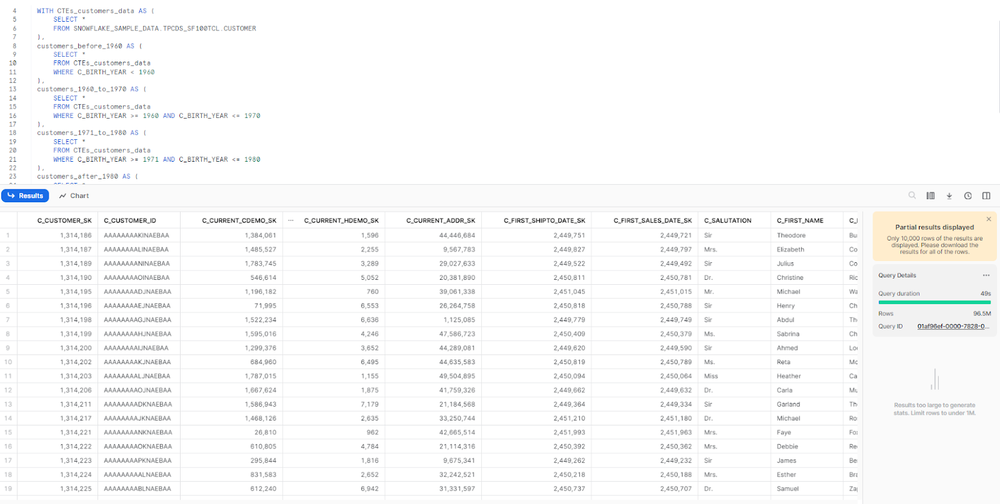1000x504 pixels.
Task: Switch to the Results tab
Action: tap(25, 196)
